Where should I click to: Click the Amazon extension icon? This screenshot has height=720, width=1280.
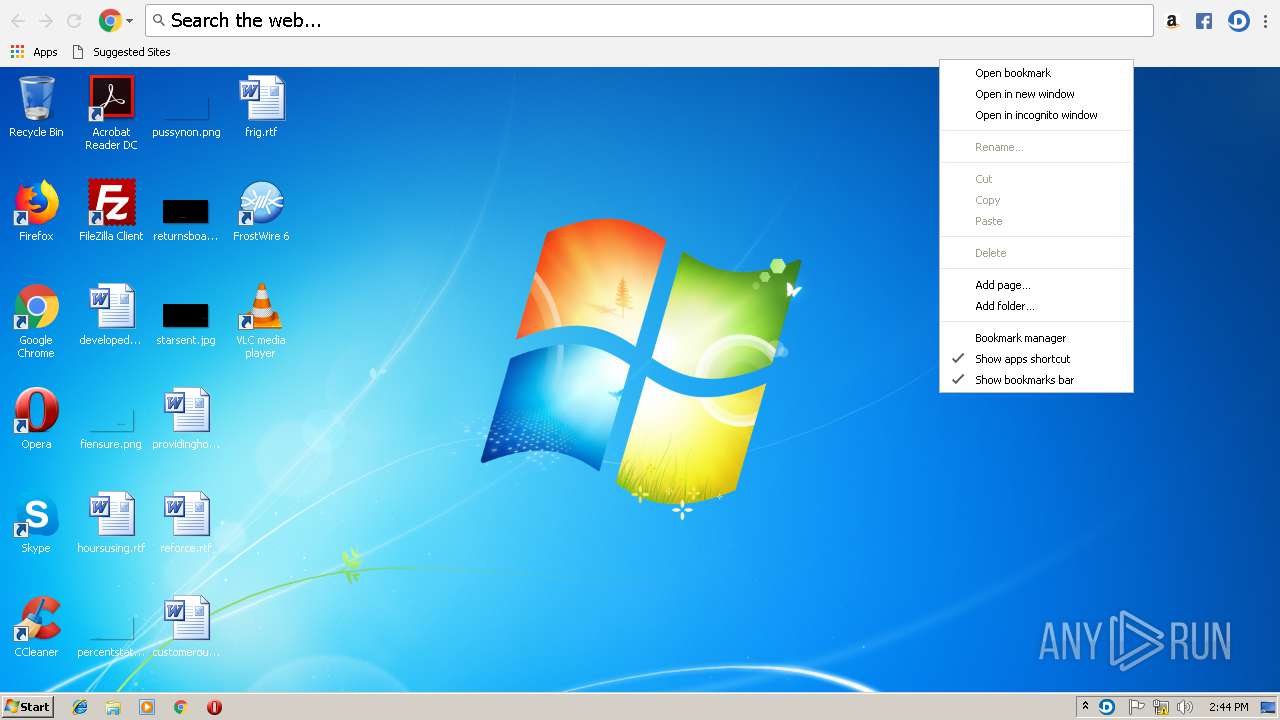click(1172, 20)
